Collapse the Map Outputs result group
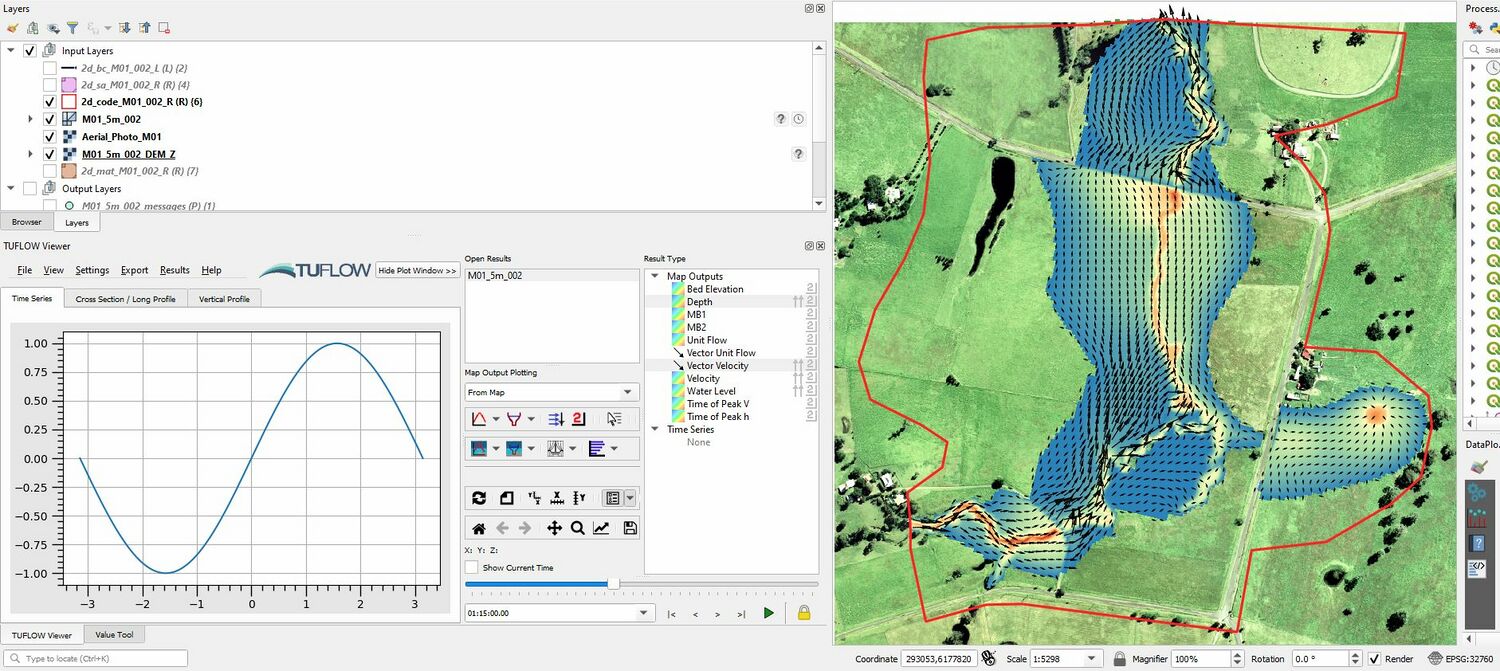Screen dimensions: 1500x671 tap(655, 275)
